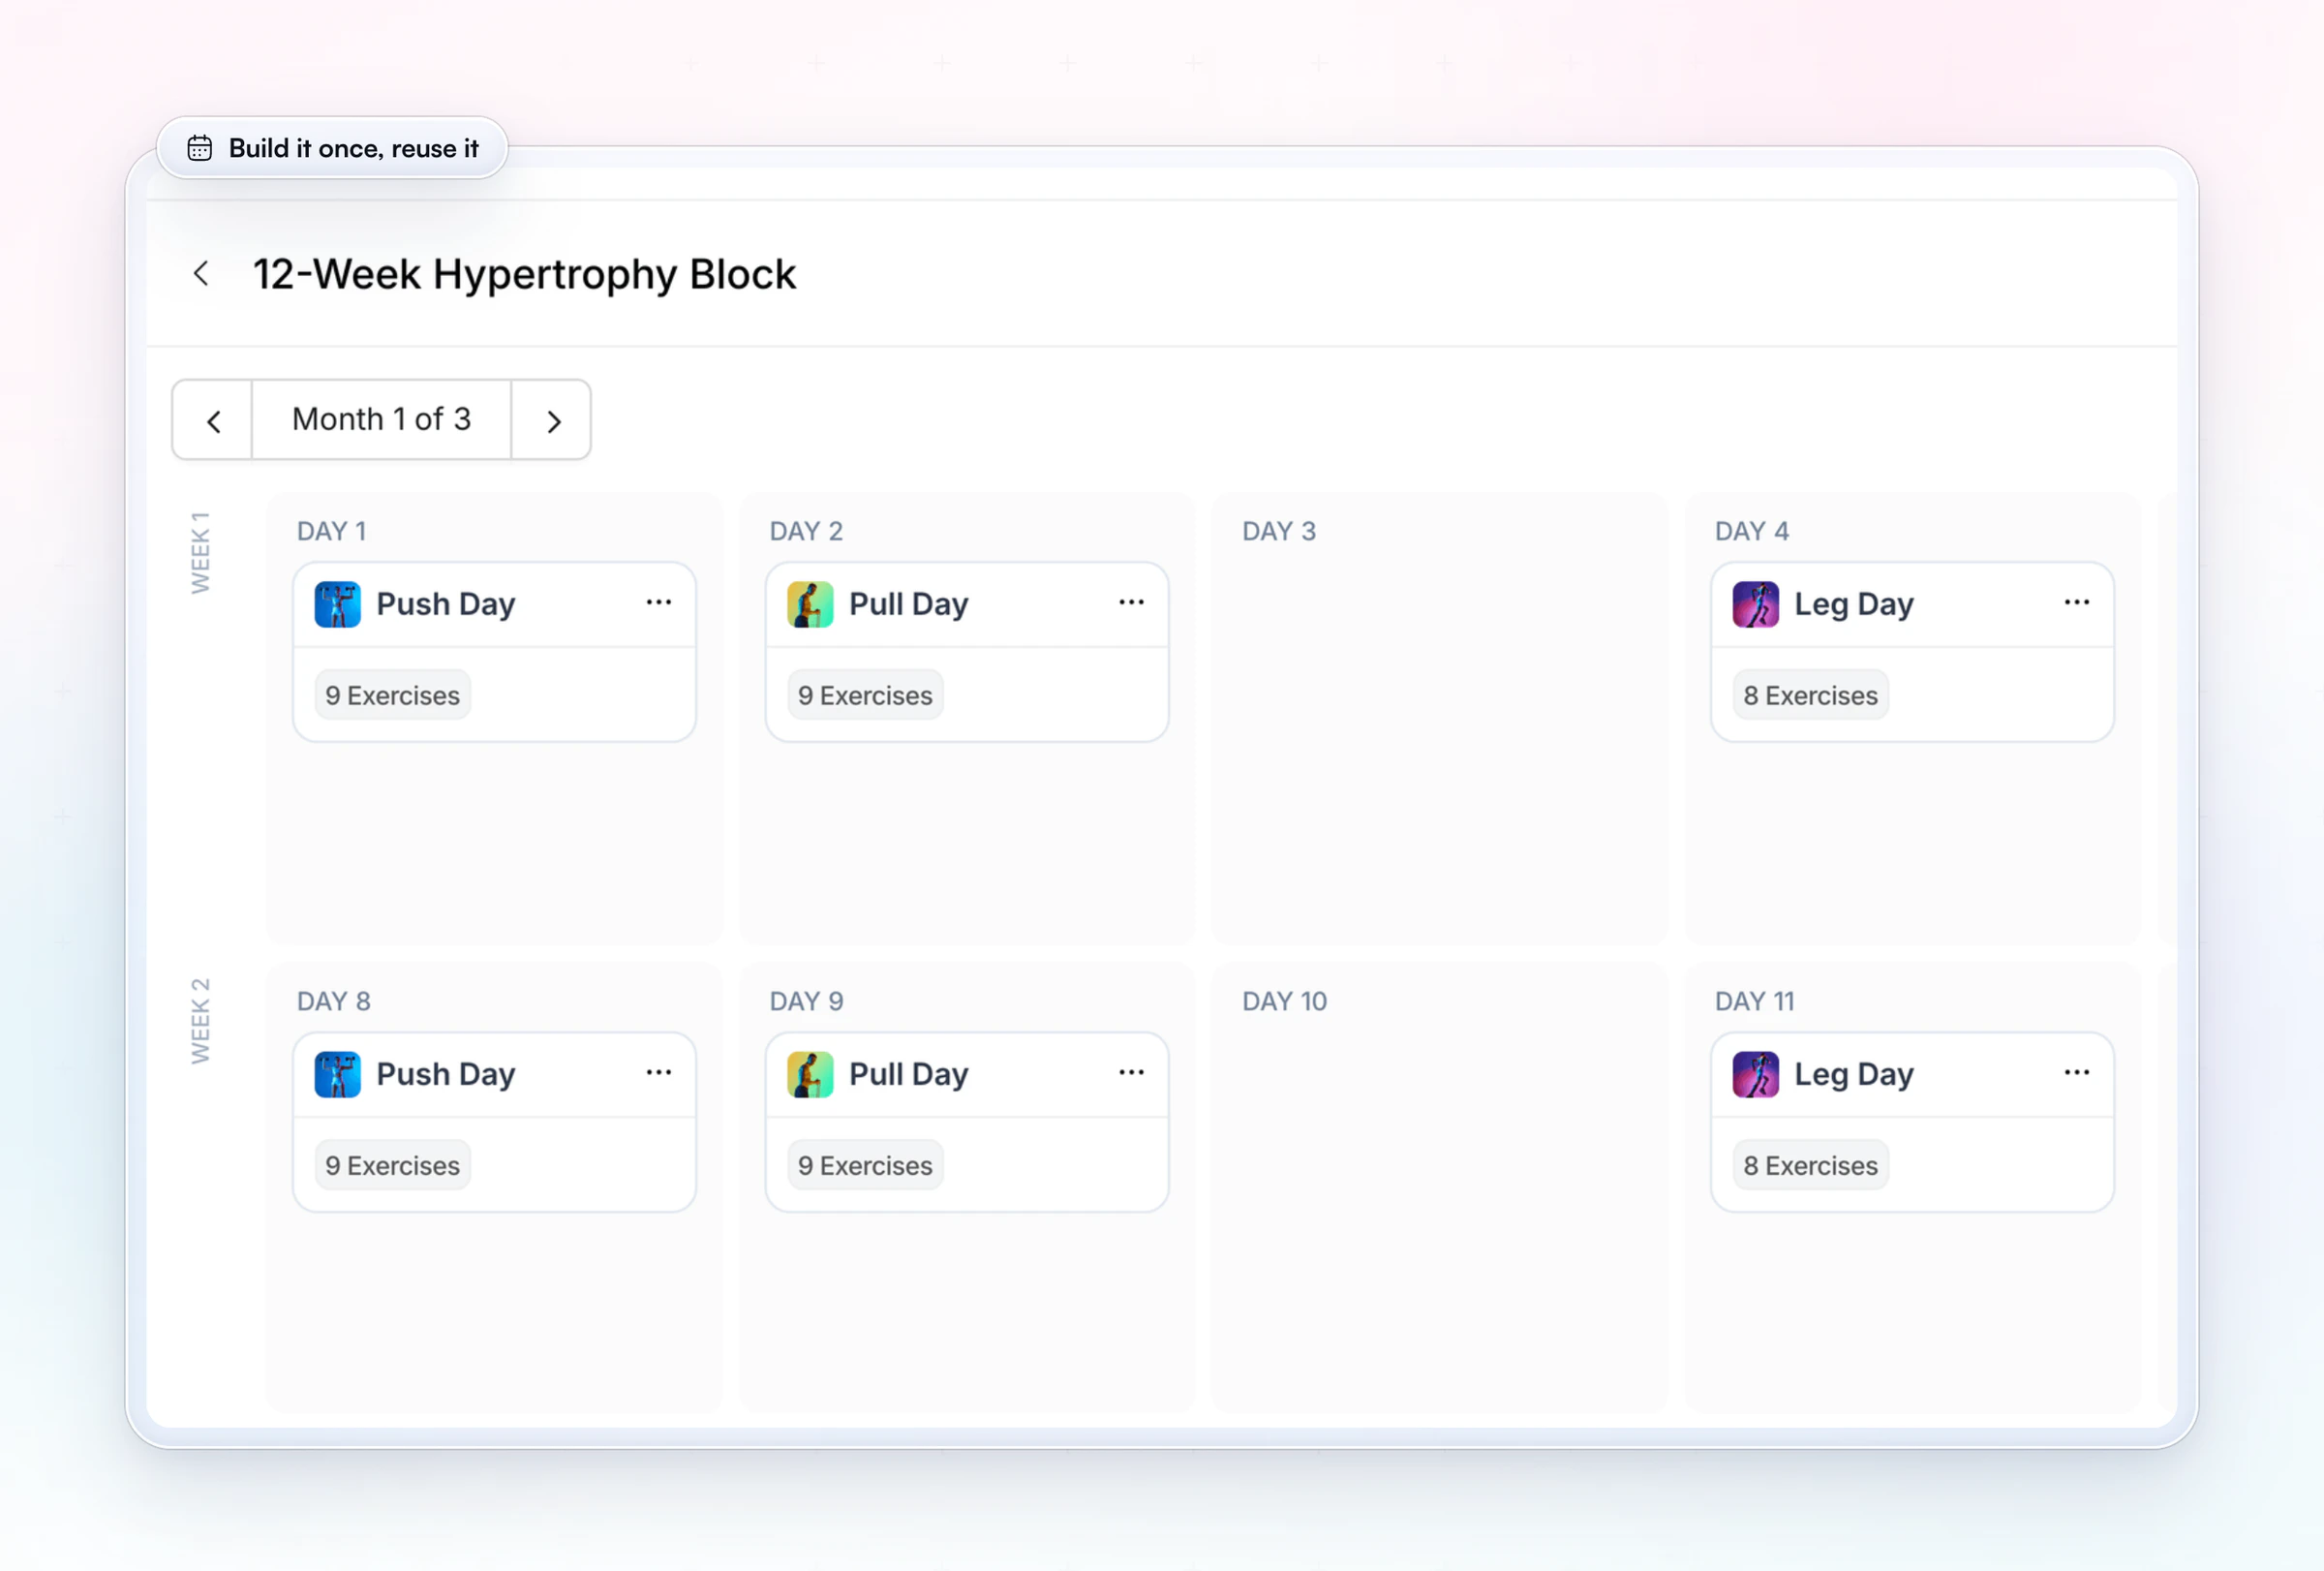Click the WEEK 1 row label
Image resolution: width=2324 pixels, height=1571 pixels.
(x=201, y=553)
